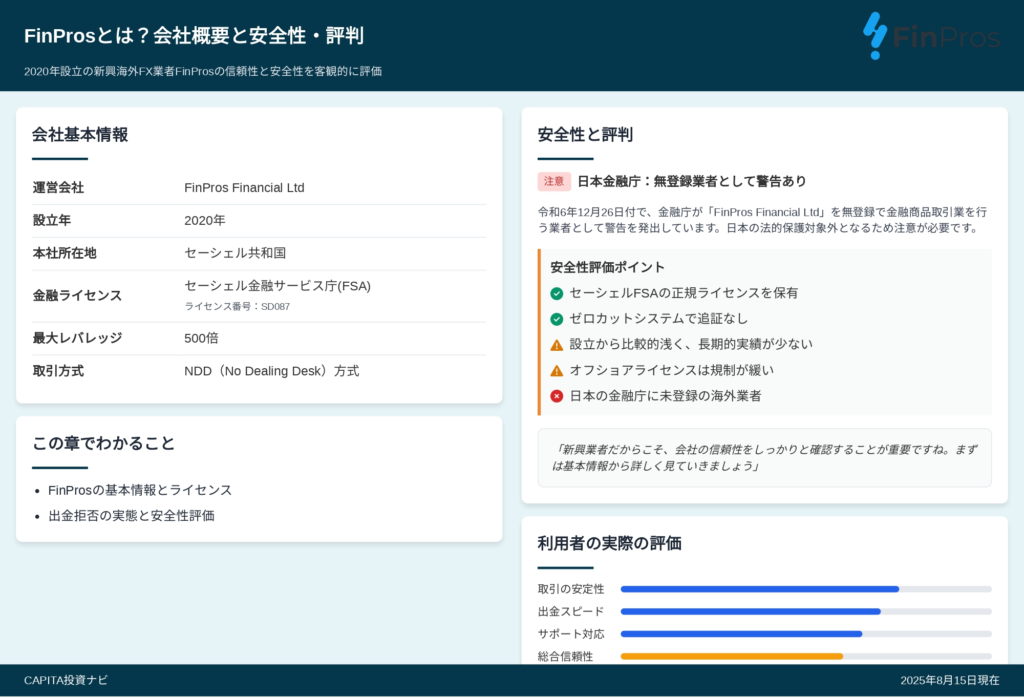This screenshot has height=698, width=1024.
Task: Click the italic quote 新興業者だからこそ
Action: [x=764, y=458]
